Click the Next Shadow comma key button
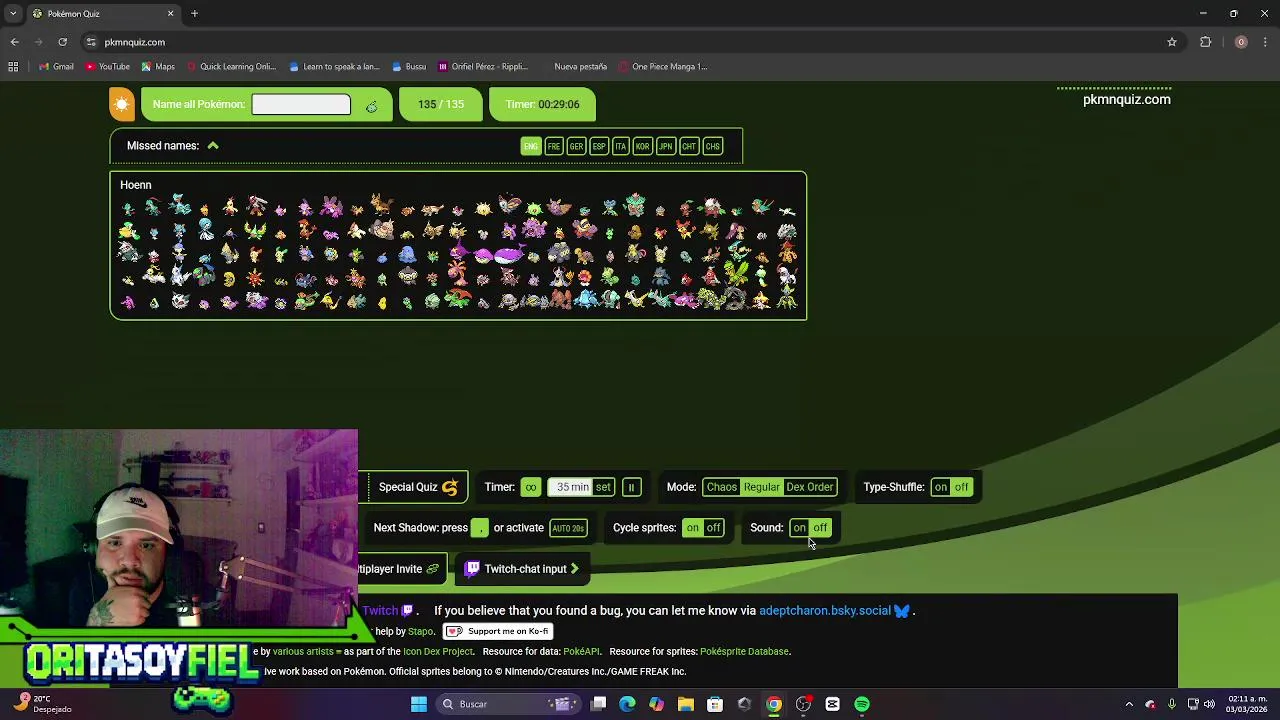Viewport: 1280px width, 720px height. coord(480,528)
